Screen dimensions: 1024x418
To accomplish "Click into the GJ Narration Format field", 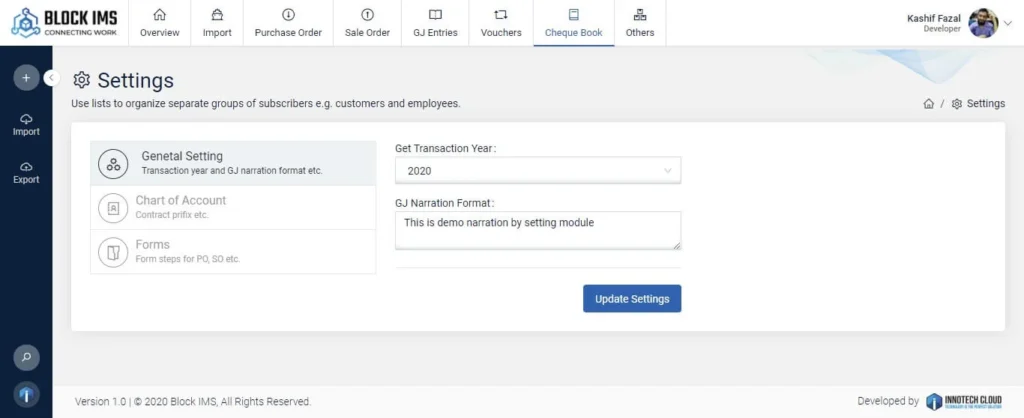I will click(x=537, y=230).
